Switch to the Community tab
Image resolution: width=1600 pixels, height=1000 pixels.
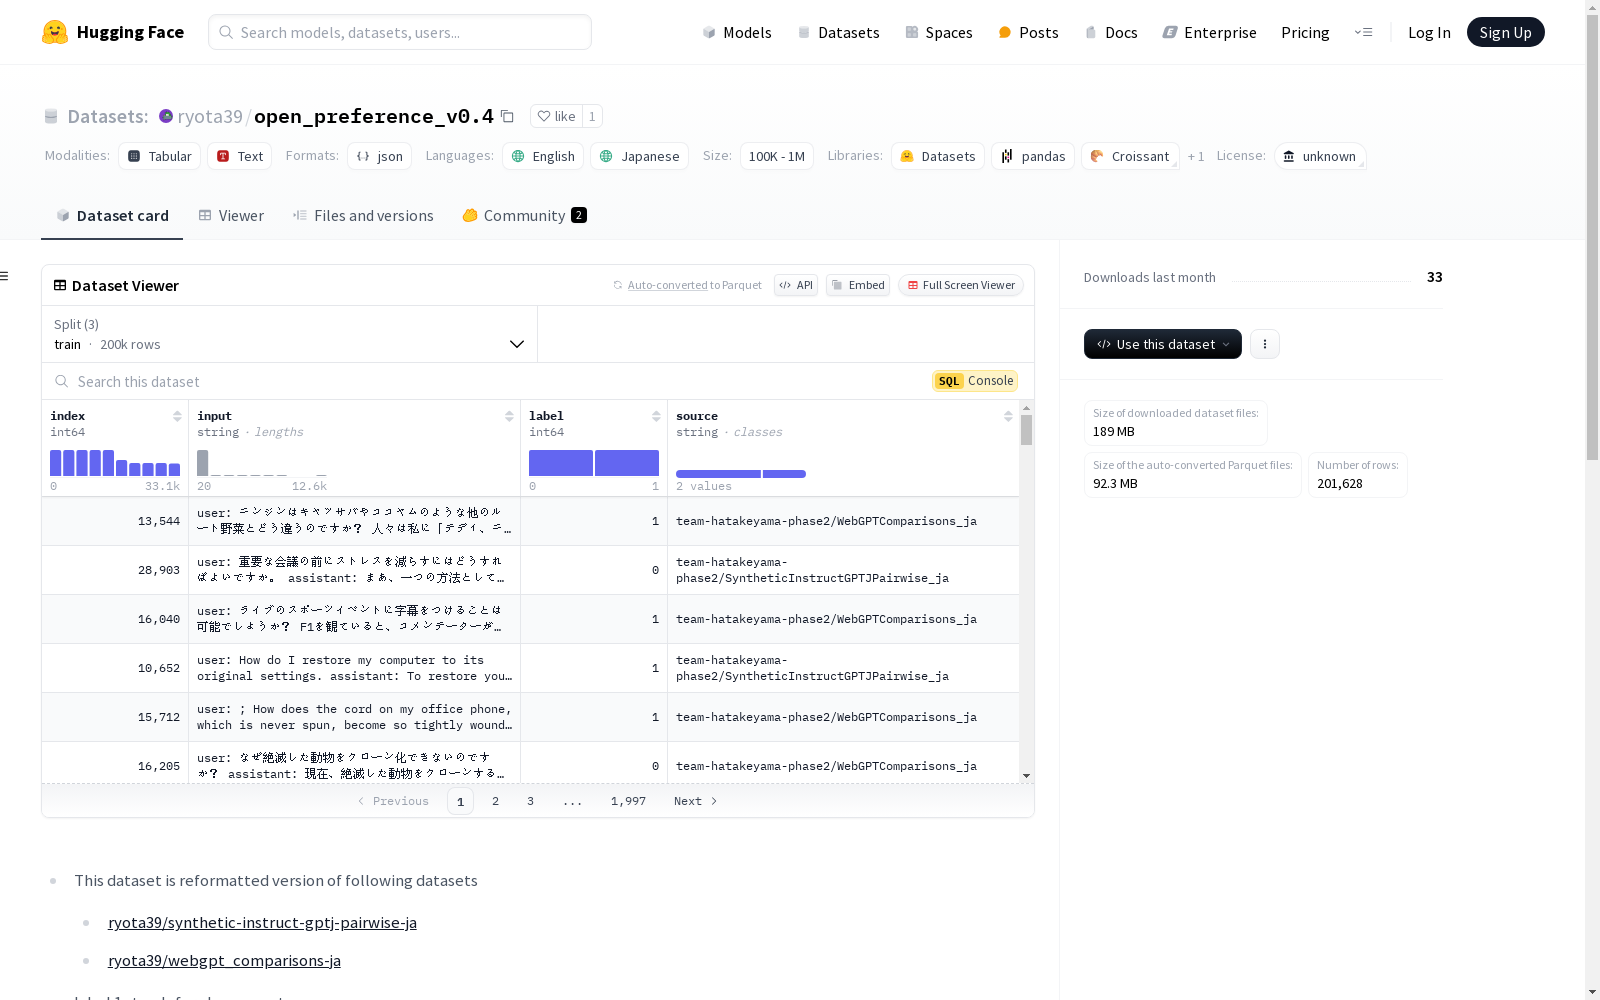[x=524, y=216]
